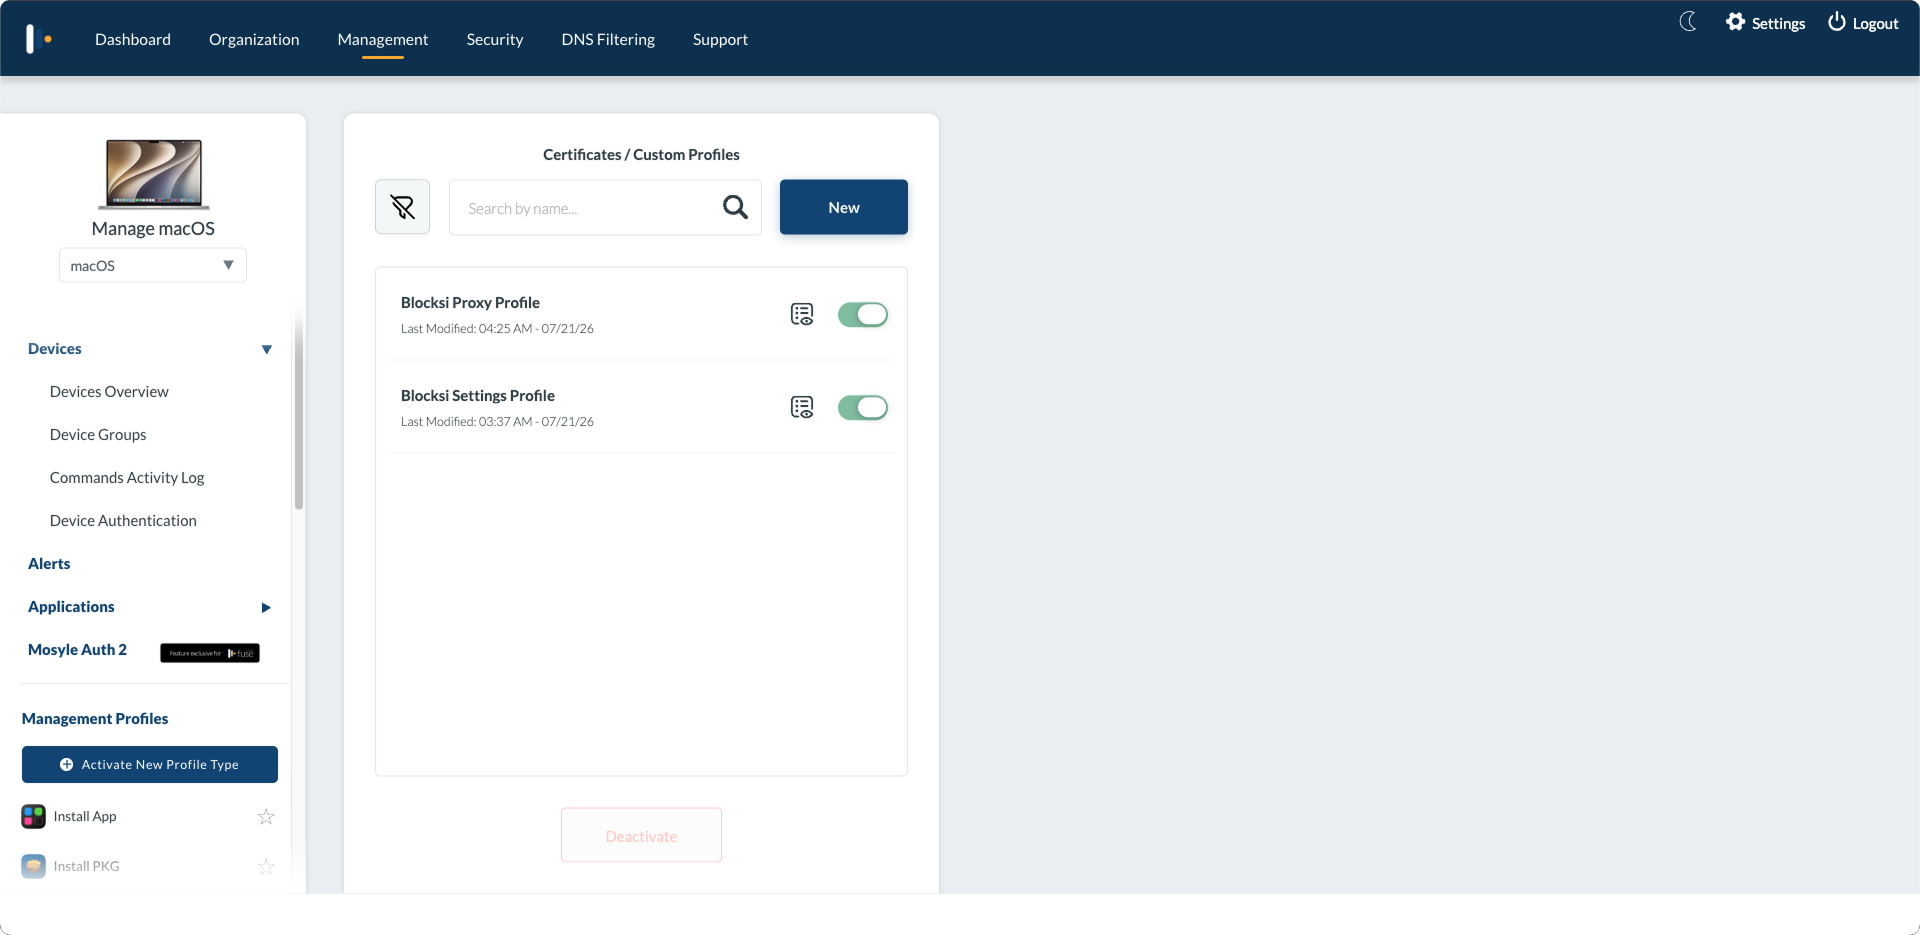This screenshot has height=935, width=1920.
Task: Click the Install App profile icon
Action: 34,816
